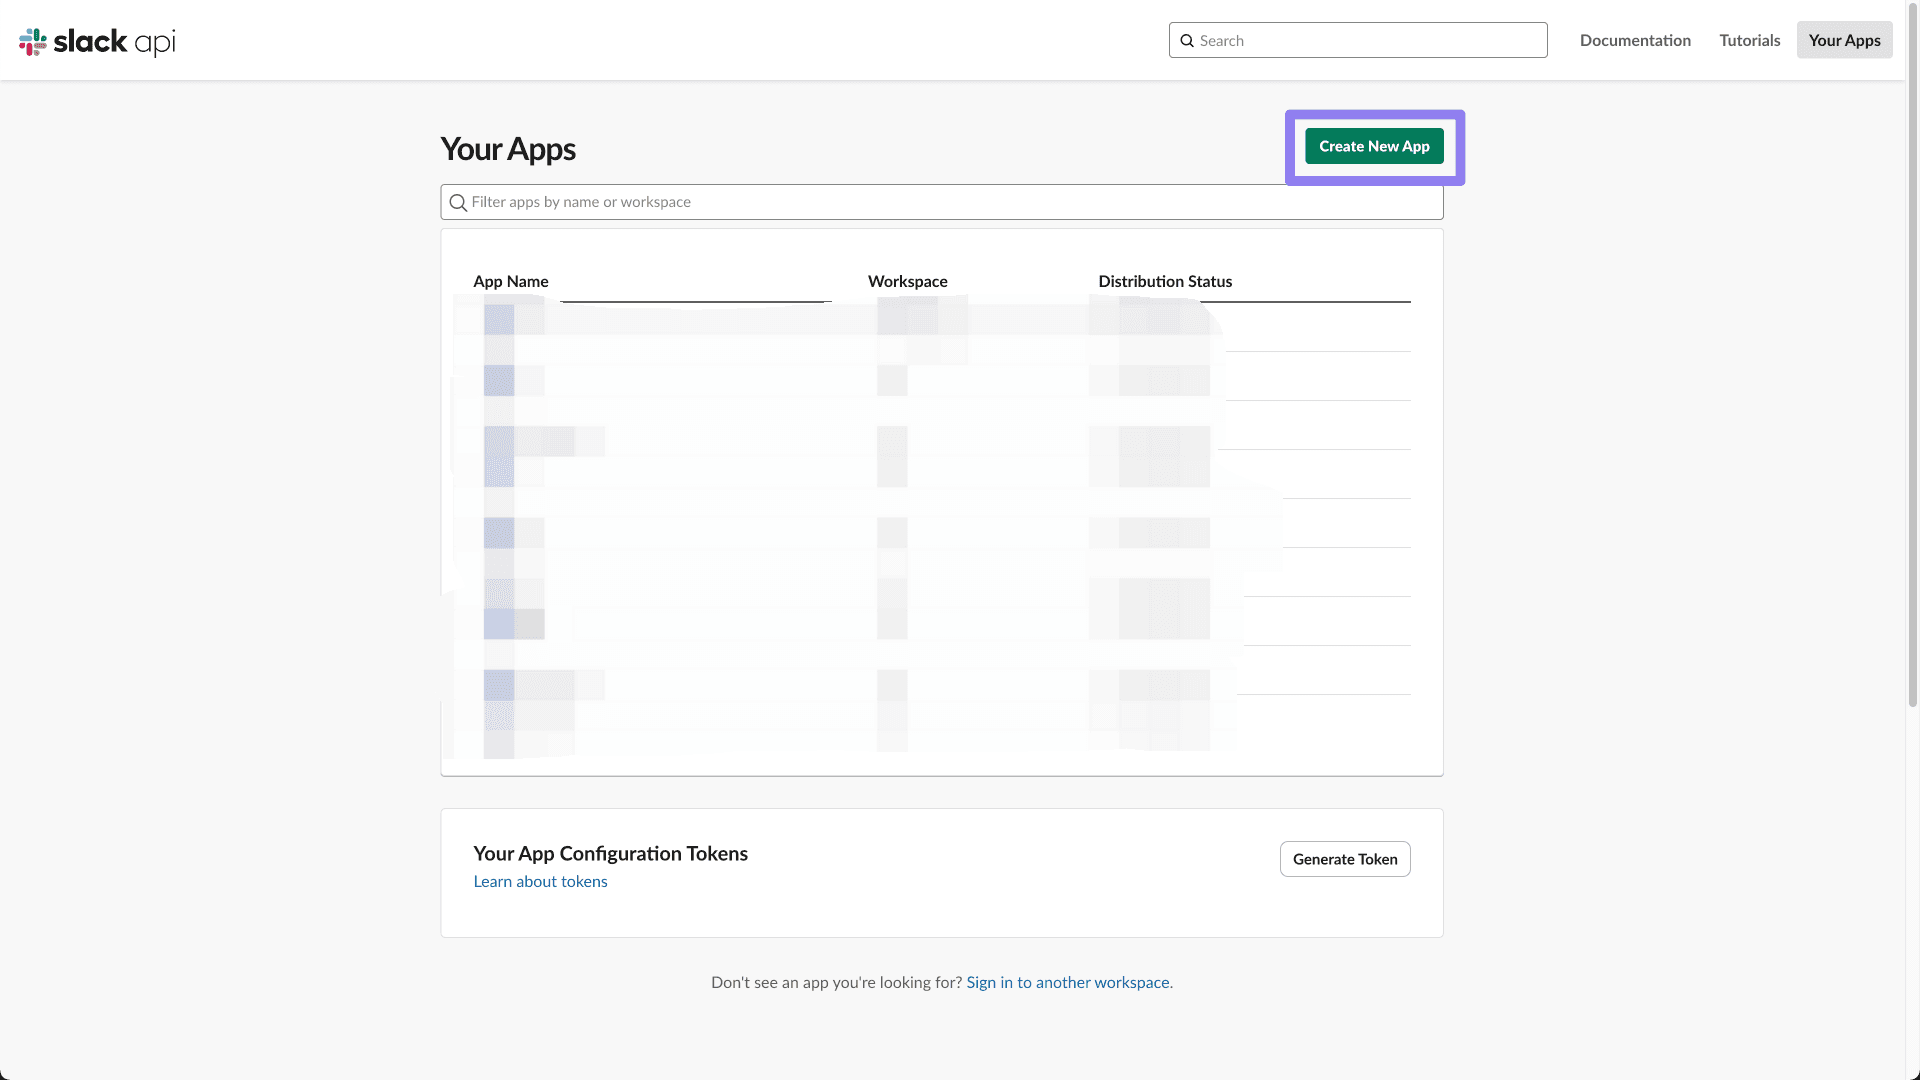Image resolution: width=1920 pixels, height=1080 pixels.
Task: Select the Your Apps nav item
Action: pyautogui.click(x=1844, y=40)
